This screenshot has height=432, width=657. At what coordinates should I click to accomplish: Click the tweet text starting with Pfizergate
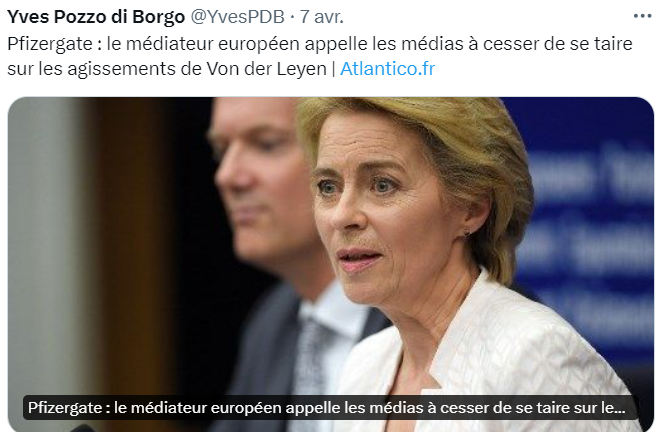pyautogui.click(x=320, y=56)
